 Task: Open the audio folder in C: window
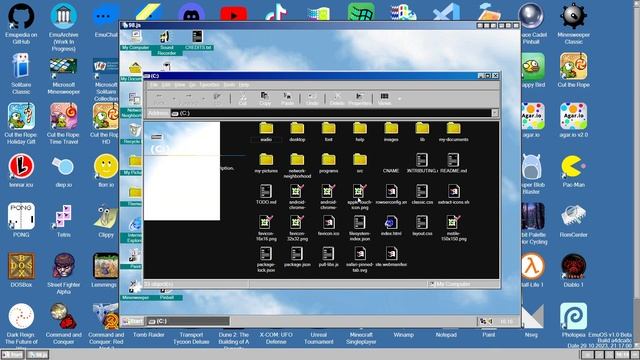[266, 132]
